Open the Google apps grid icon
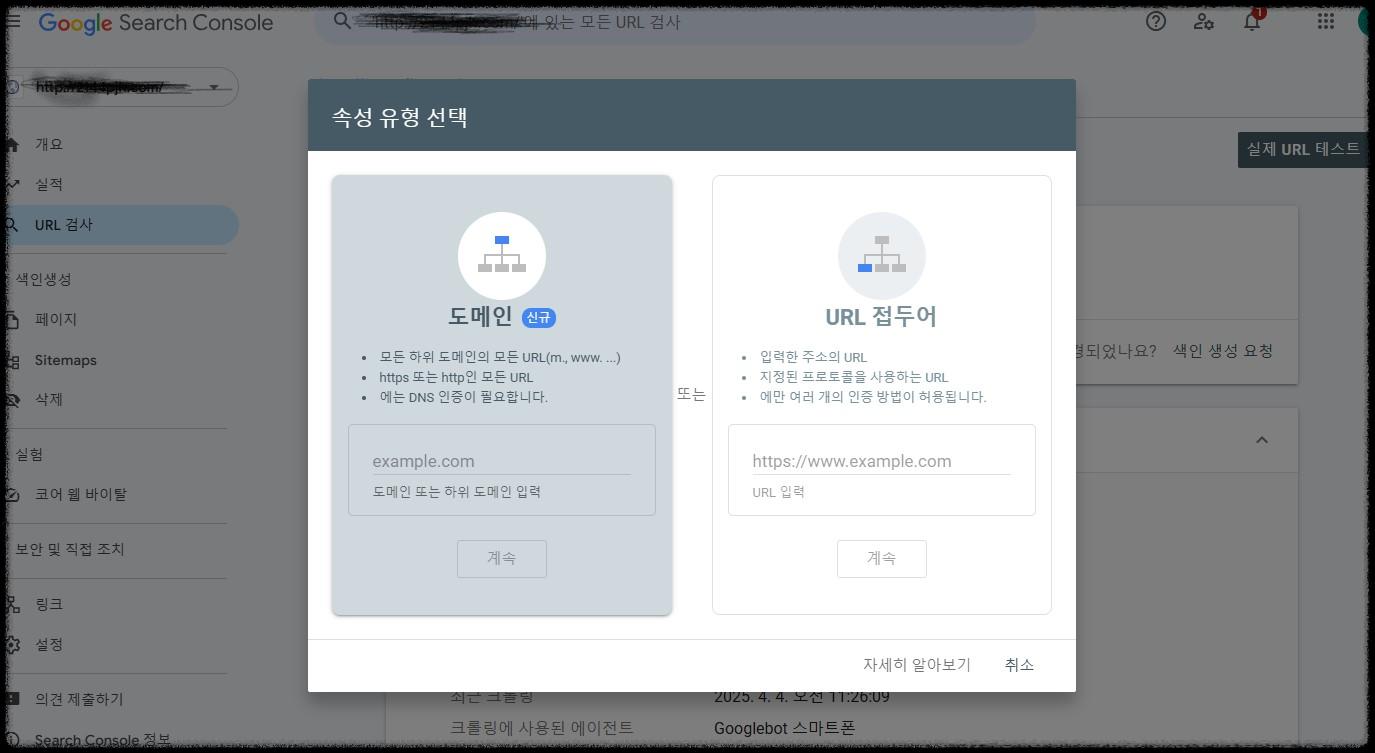Viewport: 1375px width, 753px height. click(1326, 21)
